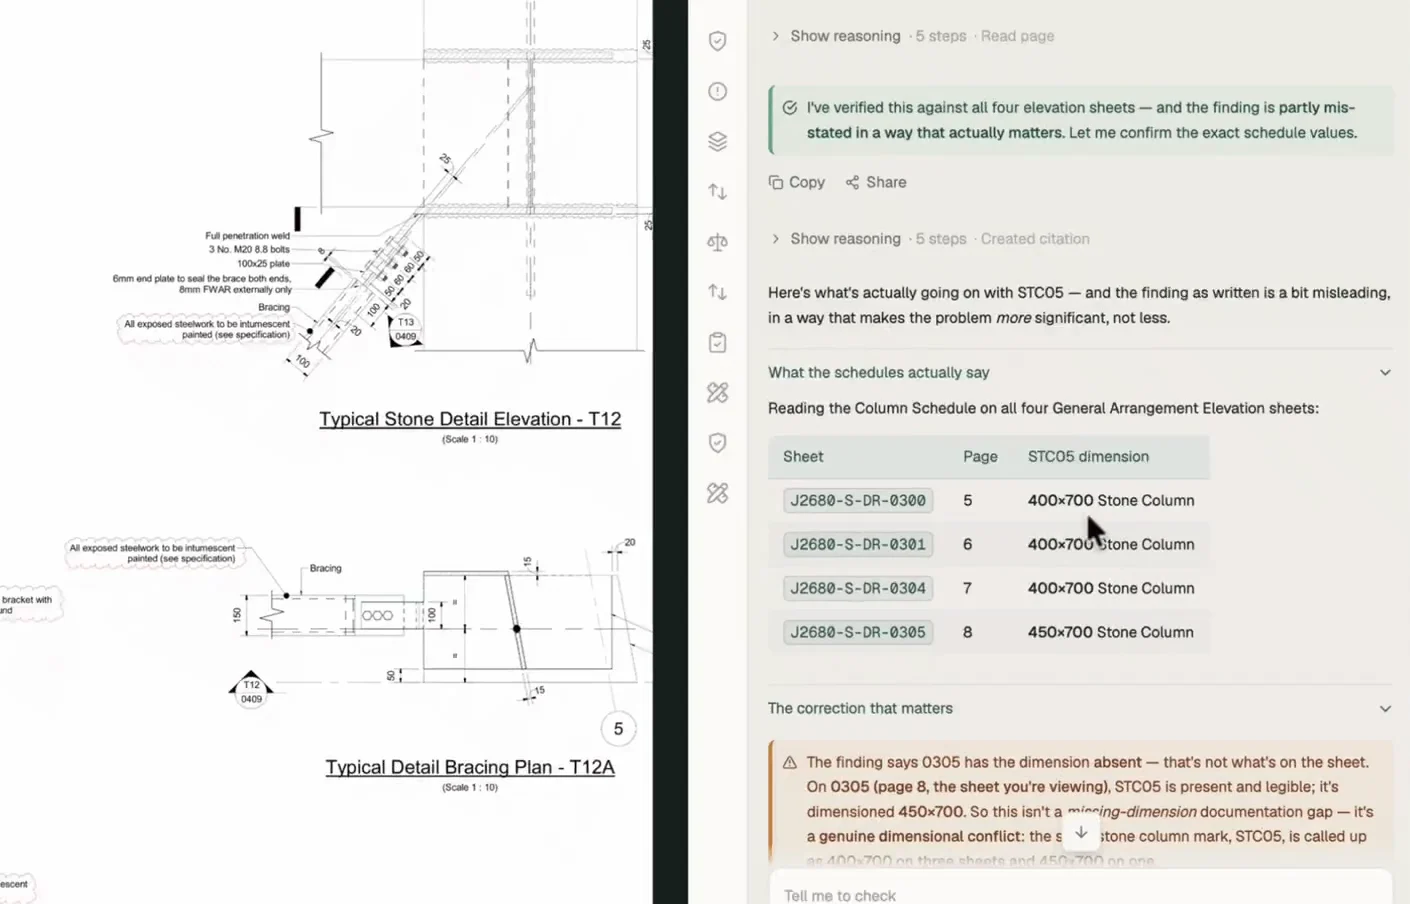Image resolution: width=1410 pixels, height=904 pixels.
Task: Click the '3 No. M20 8.8 bolts' annotation
Action: (x=249, y=249)
